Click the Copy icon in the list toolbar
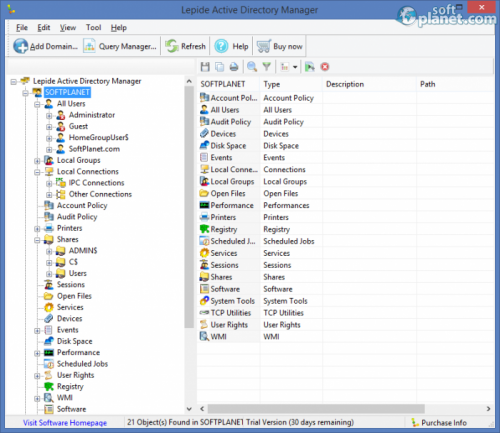 (219, 67)
